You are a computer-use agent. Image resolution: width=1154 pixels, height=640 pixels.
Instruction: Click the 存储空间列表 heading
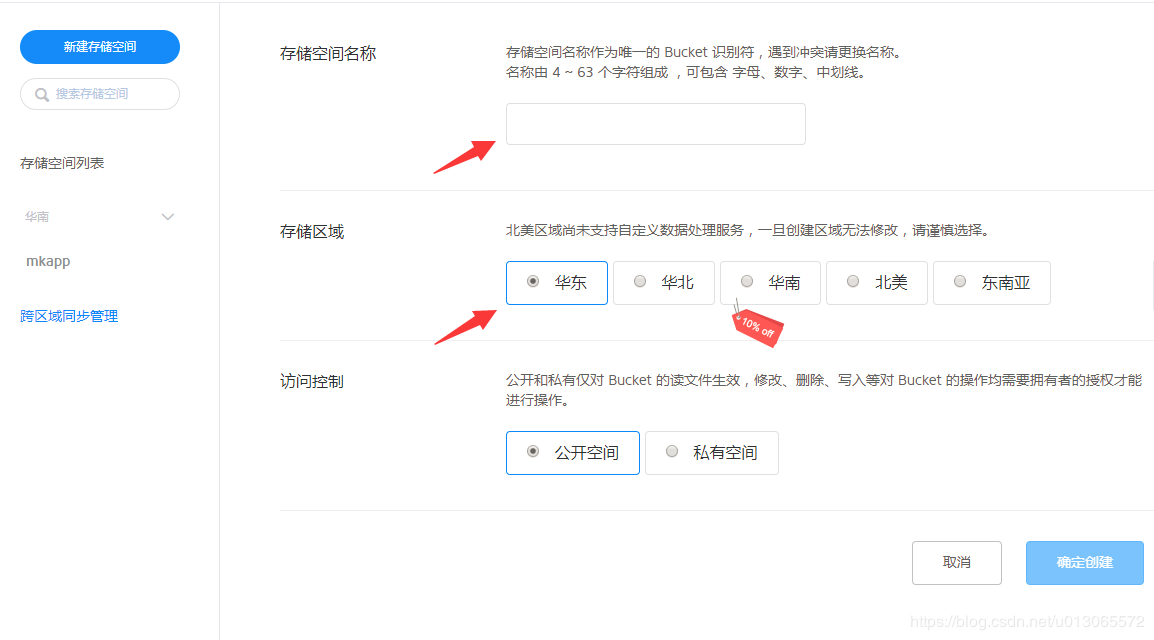coord(62,163)
